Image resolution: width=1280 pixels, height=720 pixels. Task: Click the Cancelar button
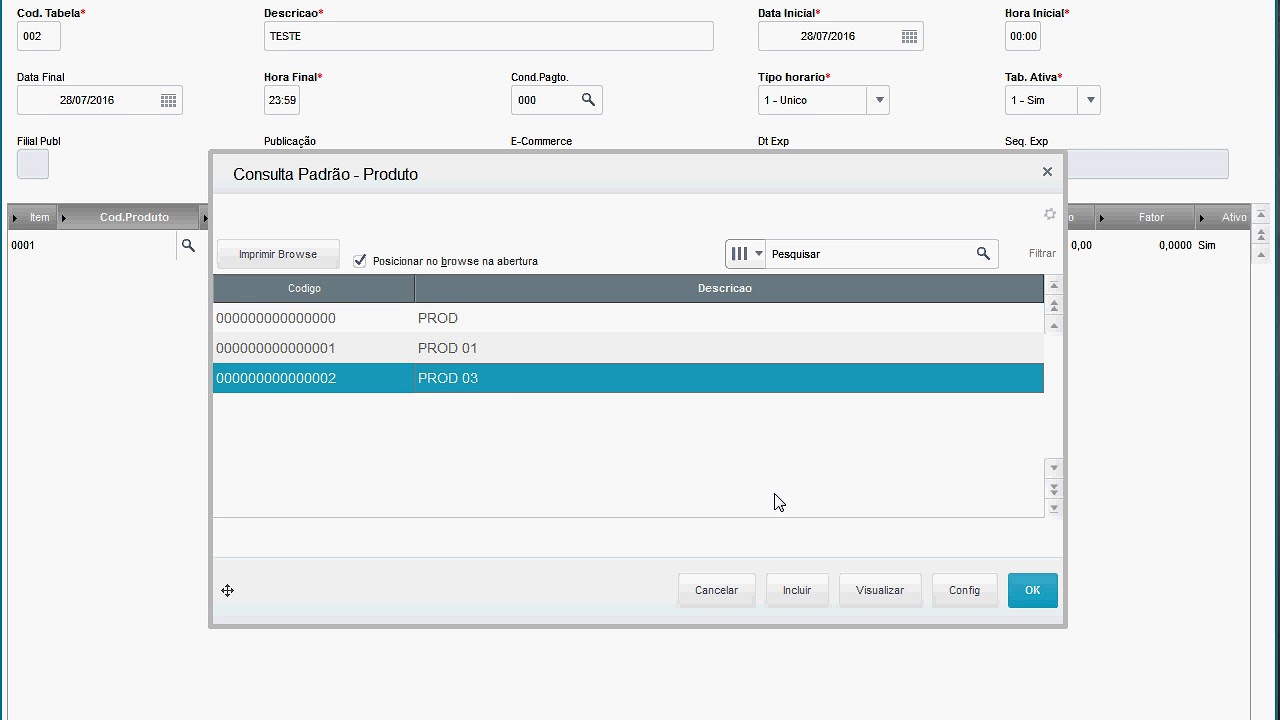[716, 590]
